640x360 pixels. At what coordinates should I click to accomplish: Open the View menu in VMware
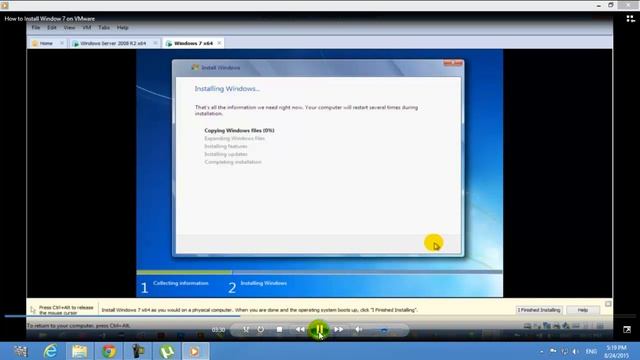69,28
